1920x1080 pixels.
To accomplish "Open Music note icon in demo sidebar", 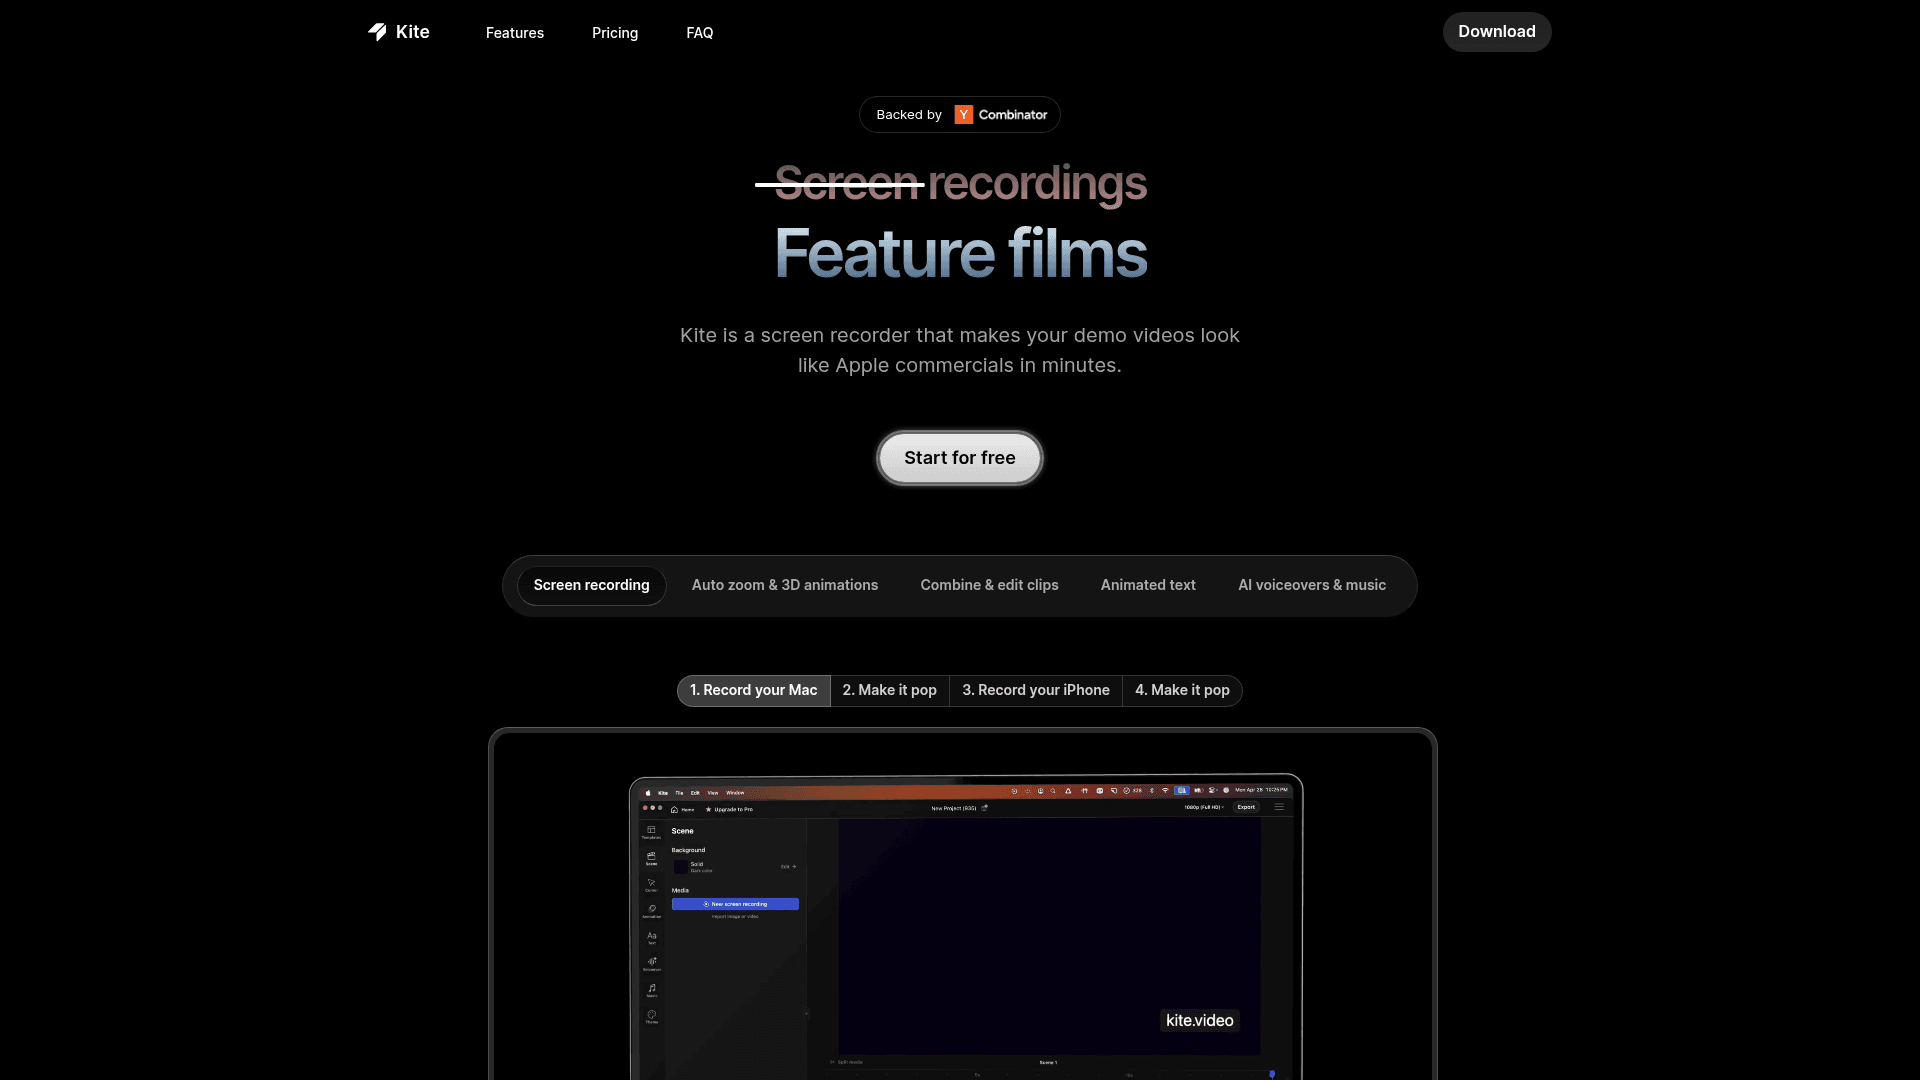I will (x=652, y=990).
